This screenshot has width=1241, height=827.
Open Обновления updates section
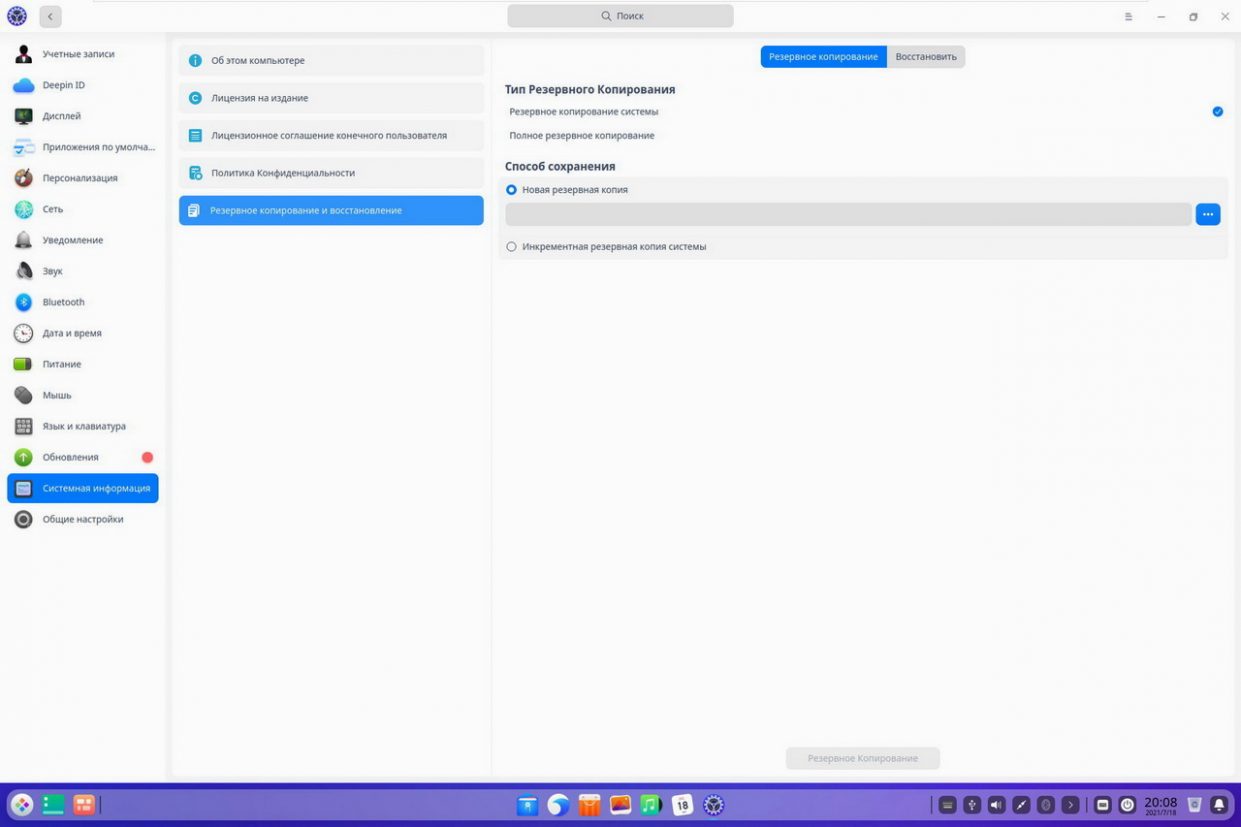pos(70,457)
